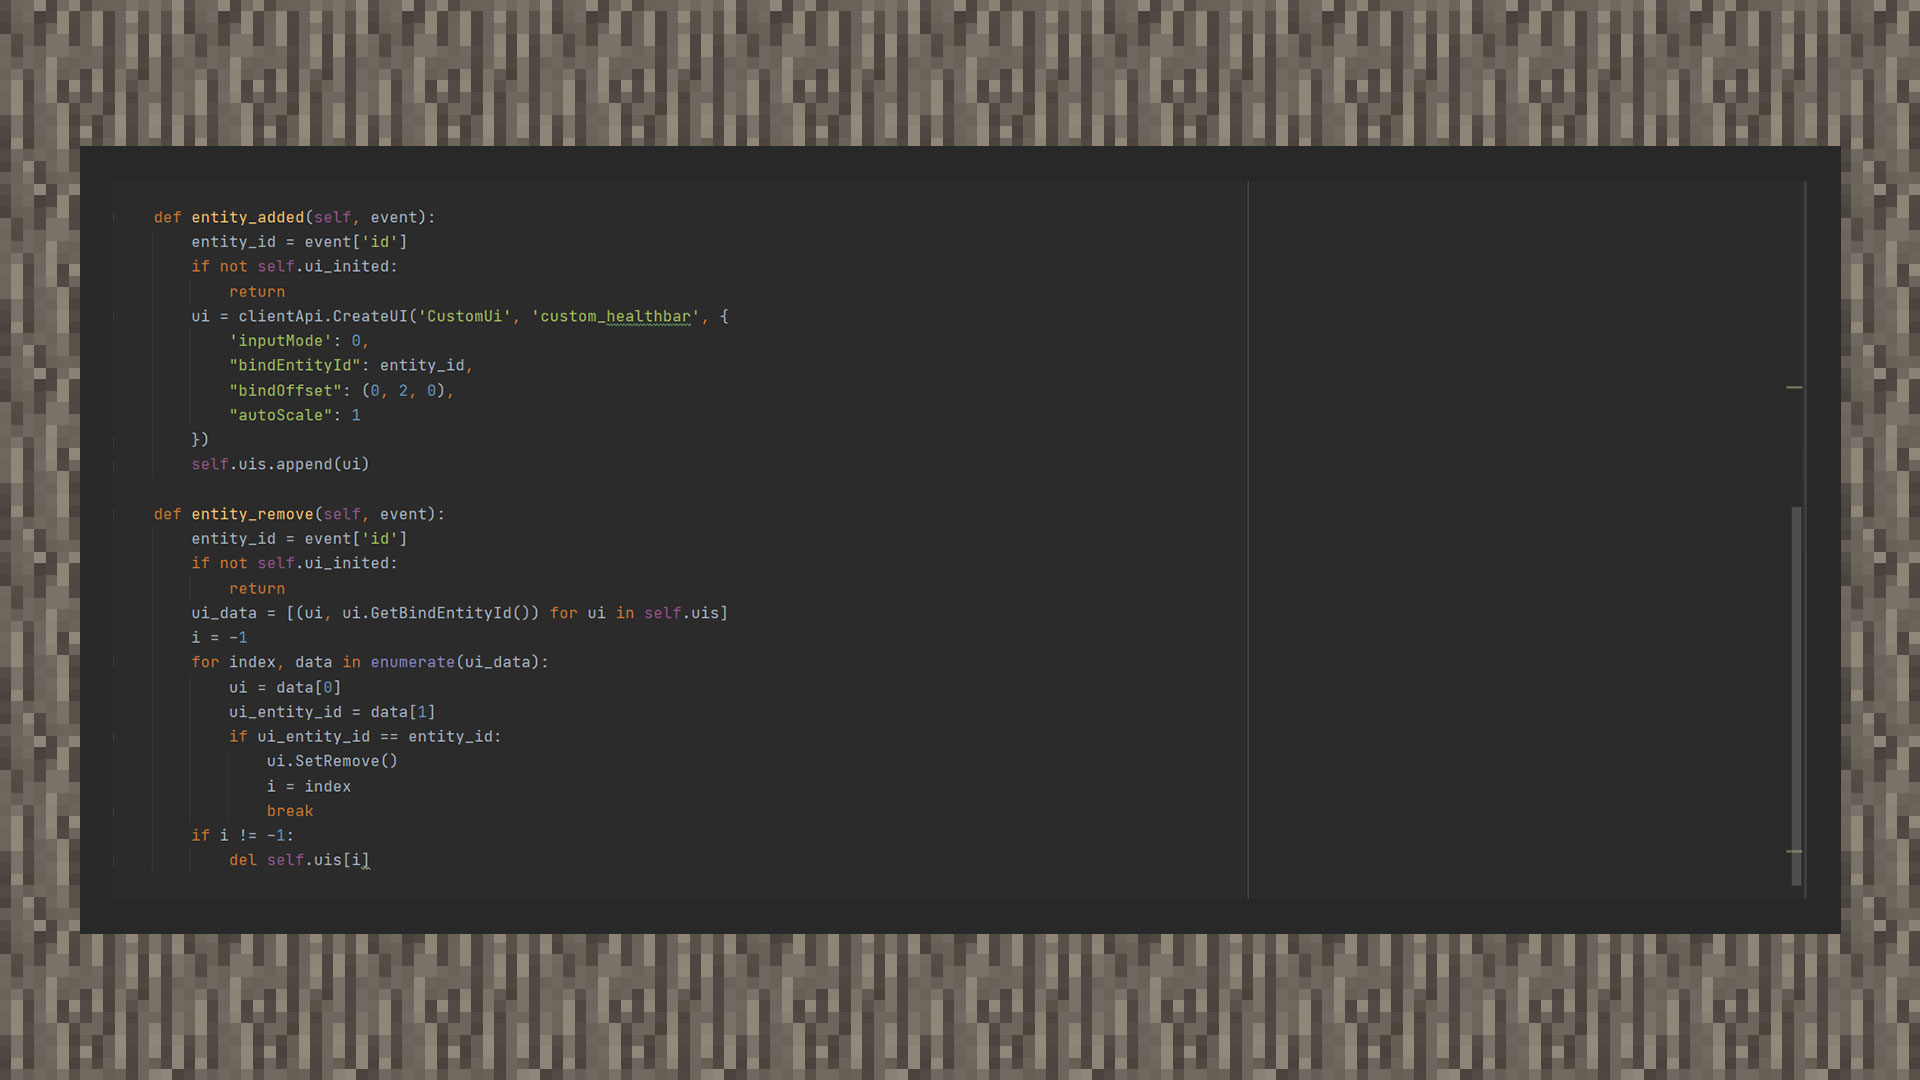Fold the CreateUI dictionary block in gutter
Viewport: 1920px width, 1080px height.
[114, 316]
